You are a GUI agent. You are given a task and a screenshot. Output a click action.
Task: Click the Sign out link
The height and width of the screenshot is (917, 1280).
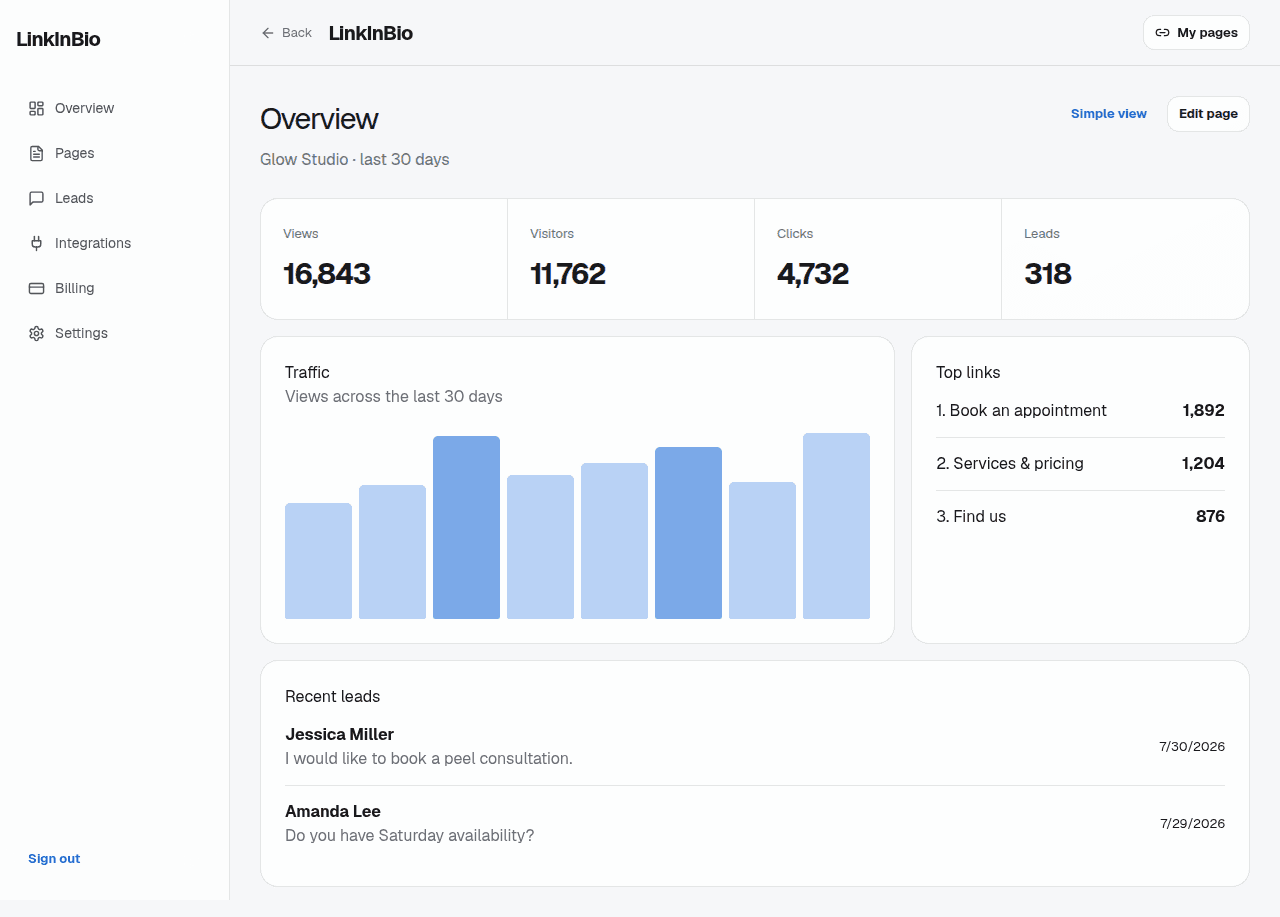click(x=54, y=859)
